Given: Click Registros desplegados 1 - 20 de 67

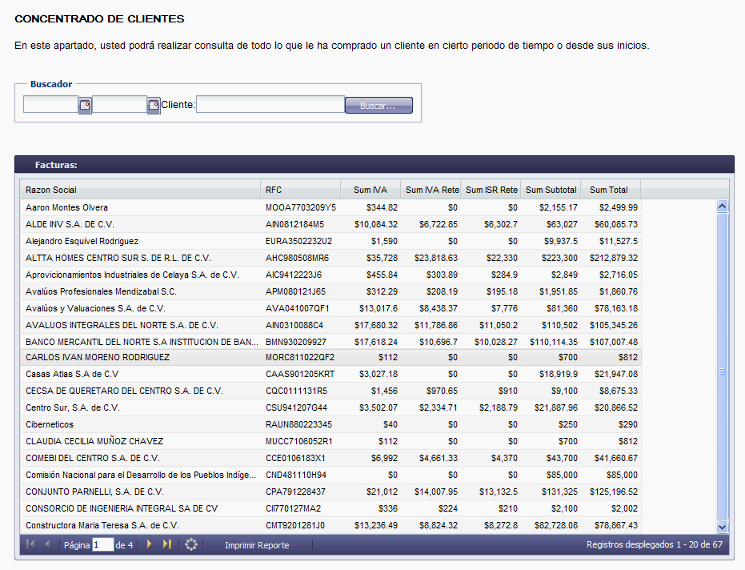Looking at the screenshot, I should pos(654,544).
